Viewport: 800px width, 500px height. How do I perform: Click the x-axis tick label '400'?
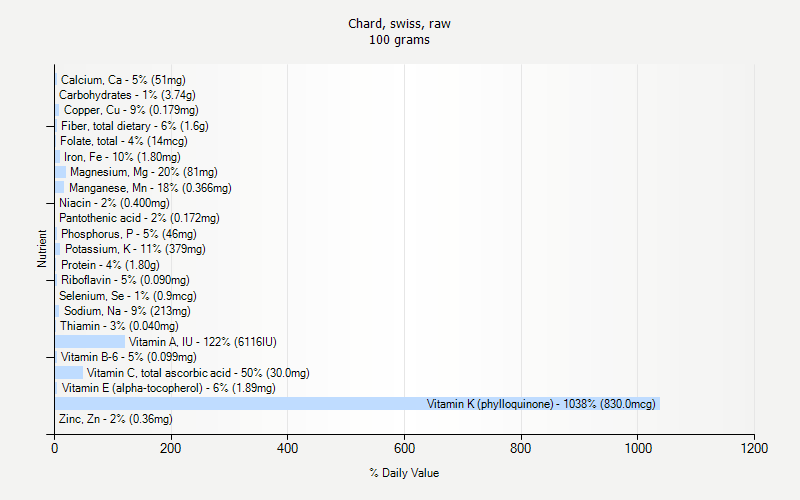point(287,448)
